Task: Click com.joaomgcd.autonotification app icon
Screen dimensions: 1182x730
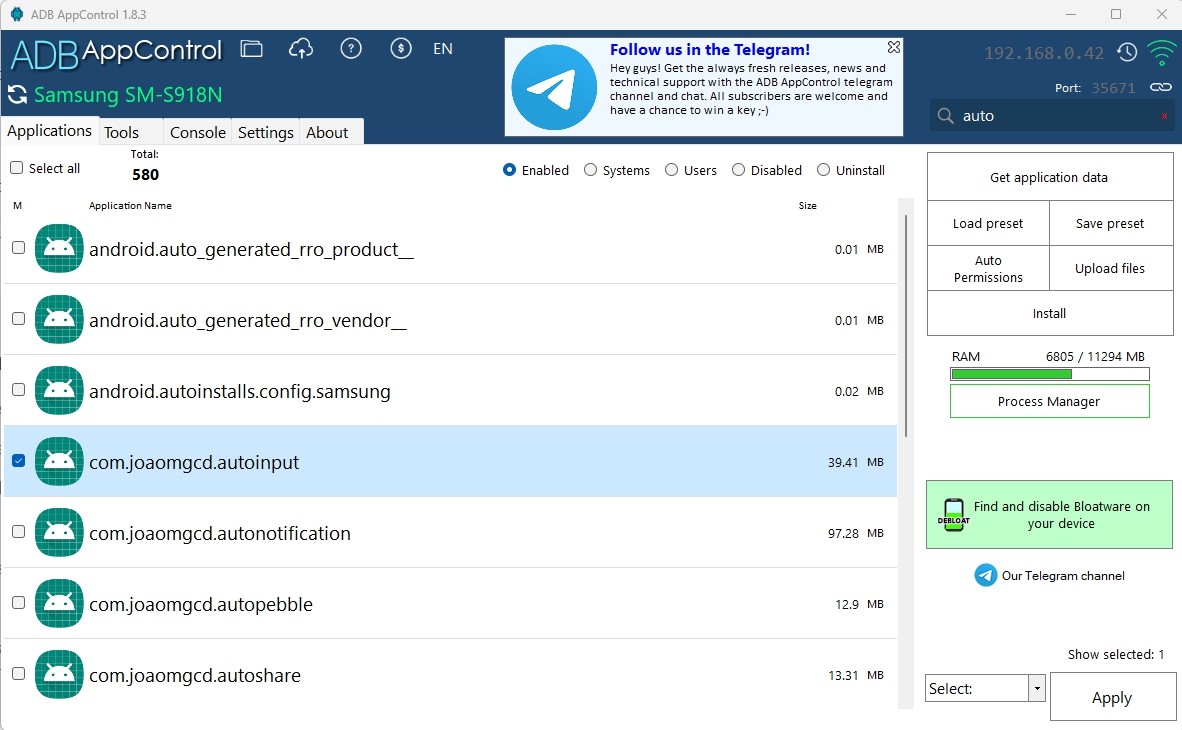Action: [59, 532]
